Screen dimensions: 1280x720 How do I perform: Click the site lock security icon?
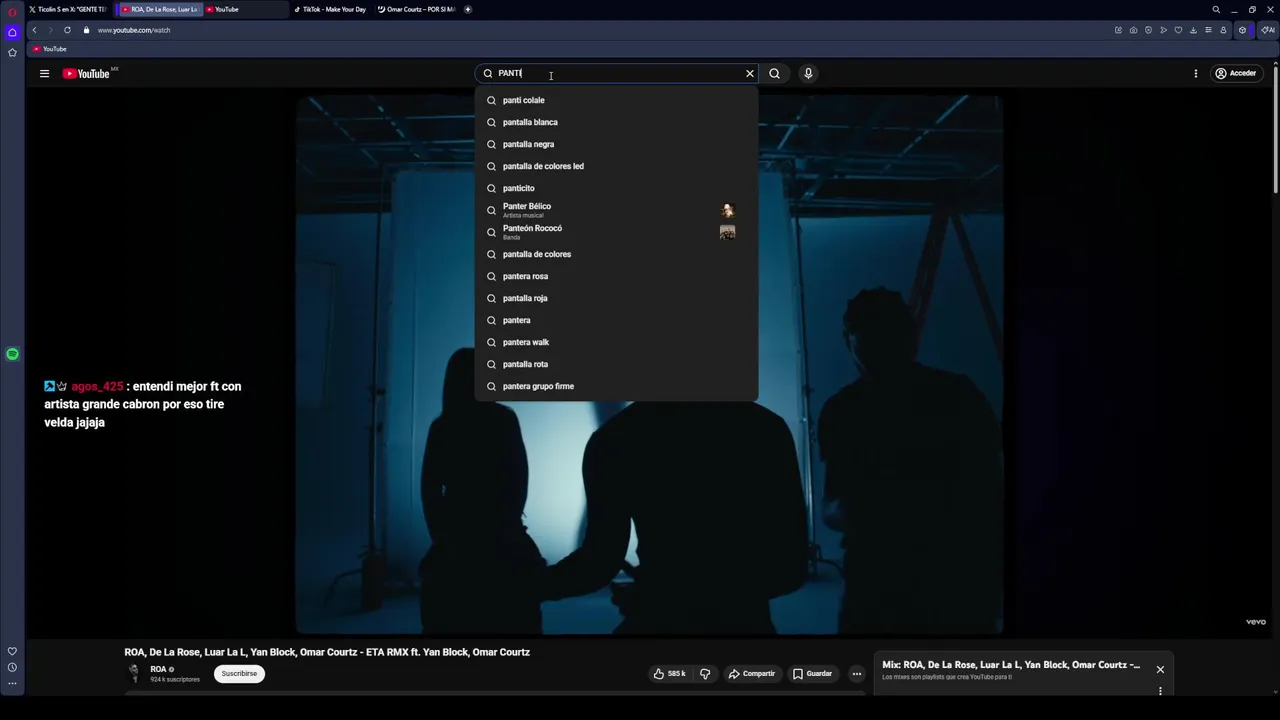86,30
